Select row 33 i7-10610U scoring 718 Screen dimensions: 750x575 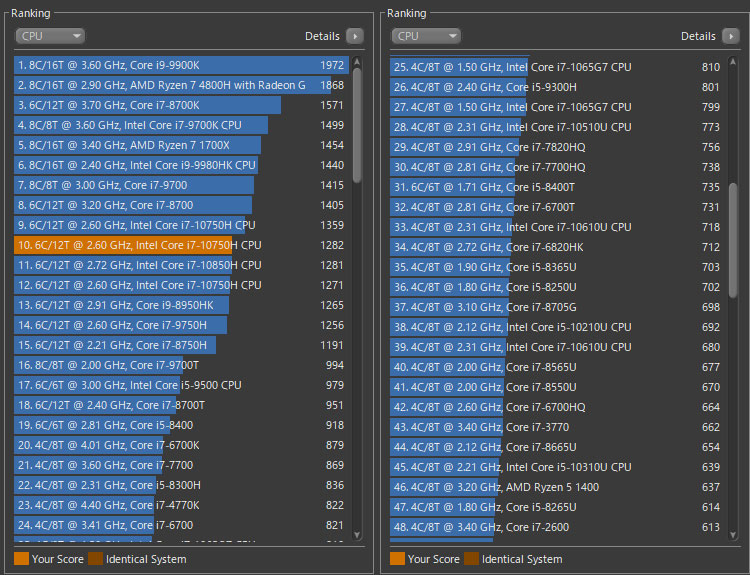click(x=558, y=228)
